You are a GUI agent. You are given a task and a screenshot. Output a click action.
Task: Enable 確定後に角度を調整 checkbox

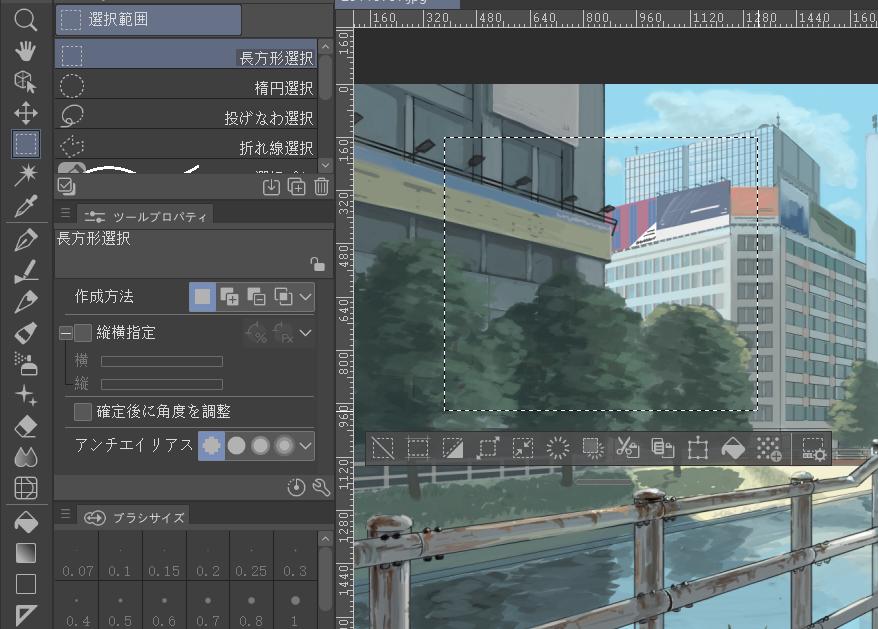[x=83, y=412]
